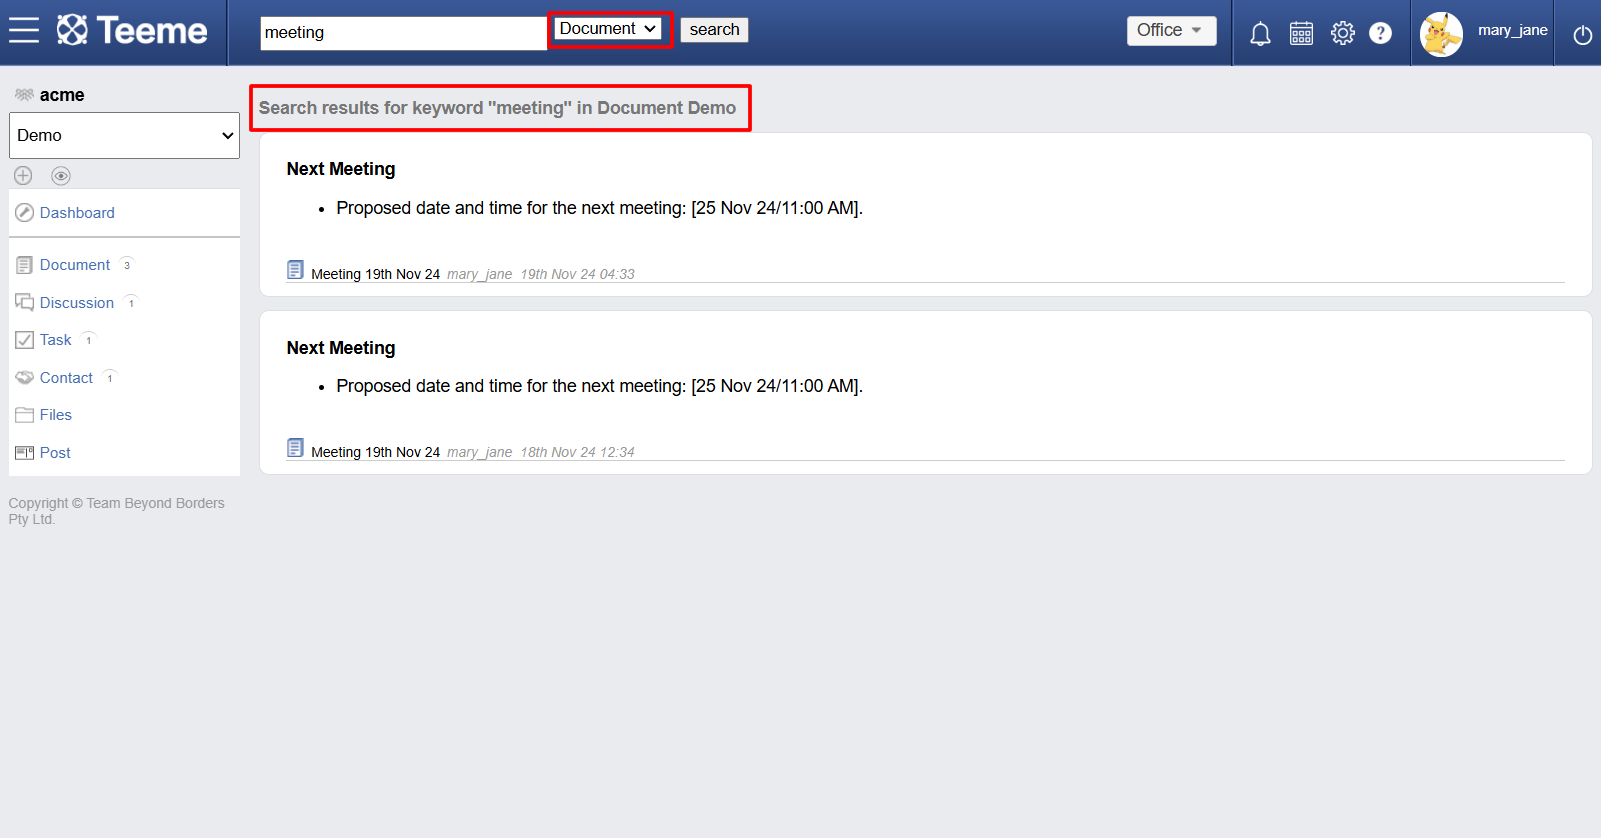Image resolution: width=1601 pixels, height=838 pixels.
Task: Open the Office dropdown
Action: click(1171, 31)
